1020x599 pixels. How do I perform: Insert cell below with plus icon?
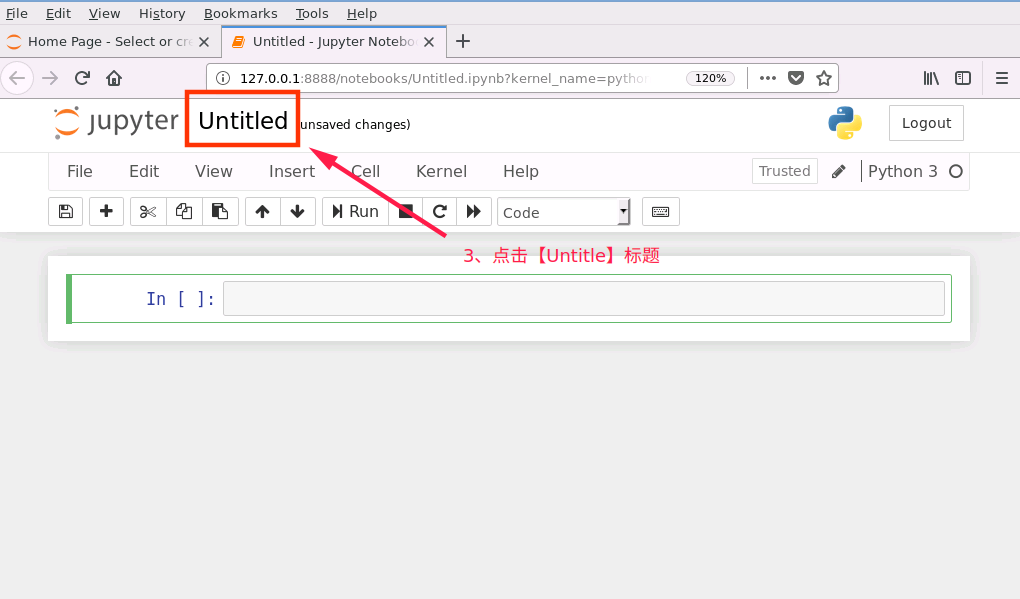(x=106, y=211)
